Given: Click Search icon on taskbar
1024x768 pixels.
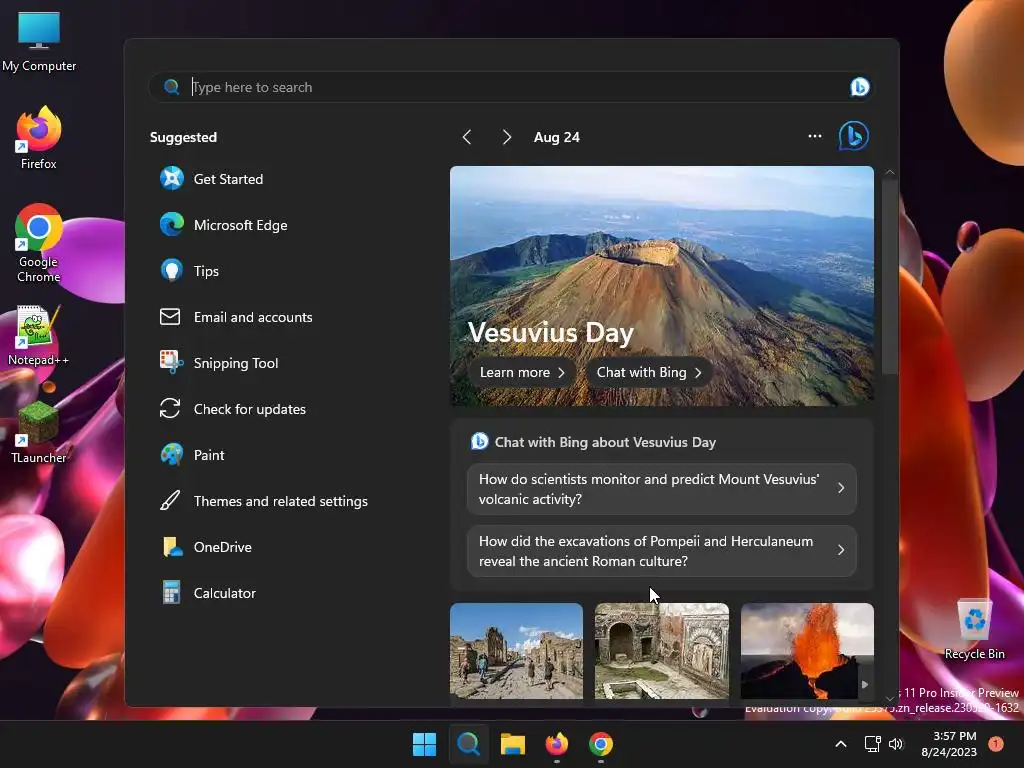Looking at the screenshot, I should point(468,744).
